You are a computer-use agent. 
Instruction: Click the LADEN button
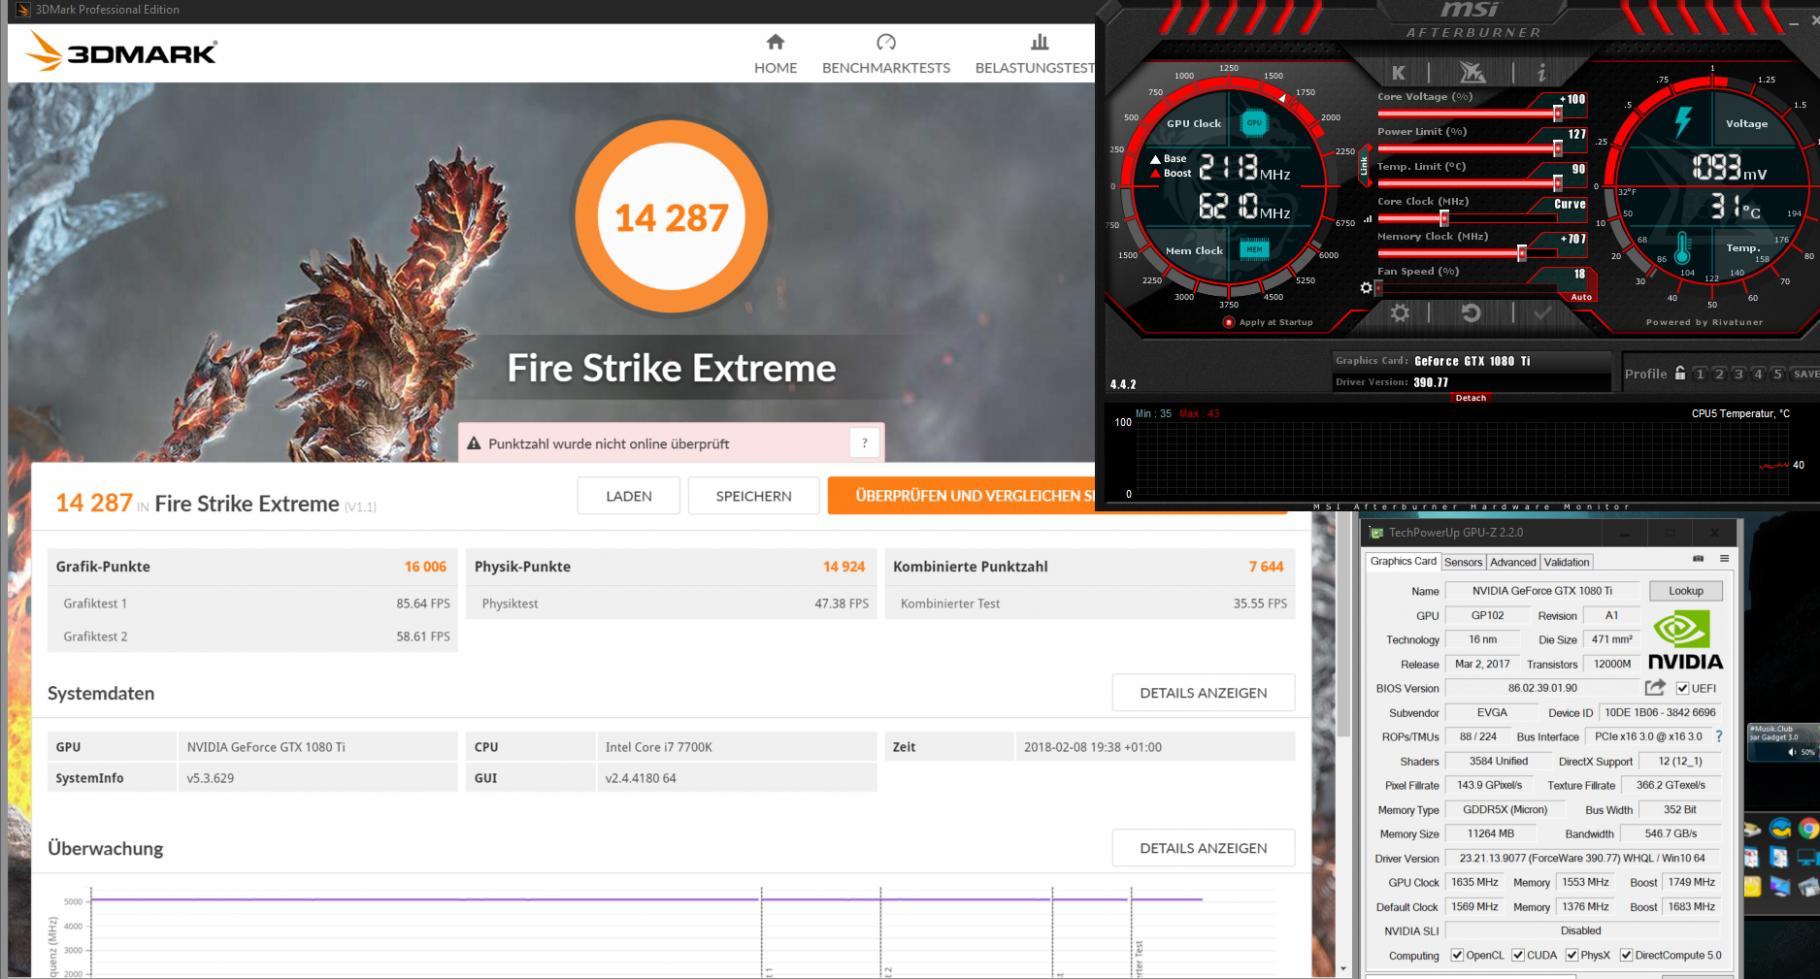tap(629, 496)
